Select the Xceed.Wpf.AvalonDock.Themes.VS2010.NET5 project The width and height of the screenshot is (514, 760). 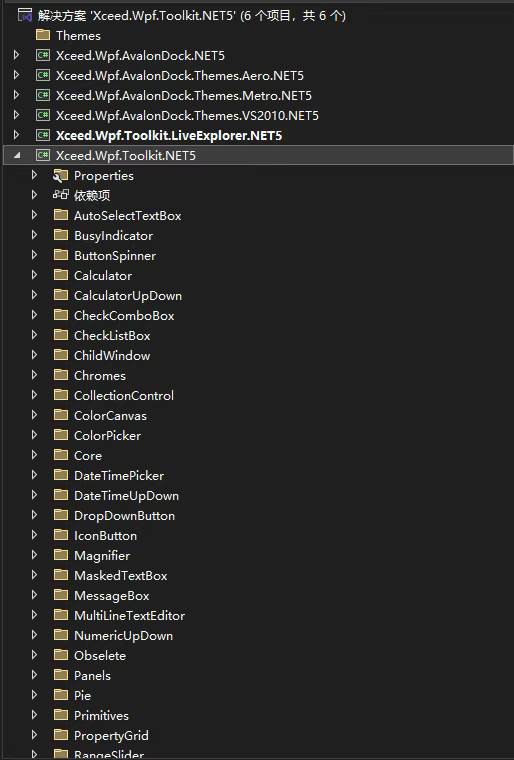coord(187,115)
